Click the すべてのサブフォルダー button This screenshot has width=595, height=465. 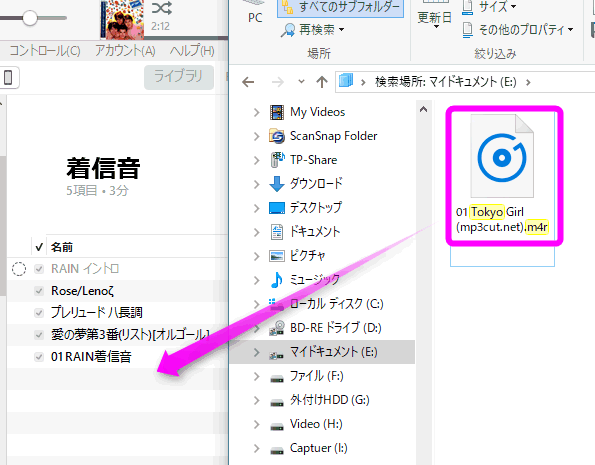point(340,8)
